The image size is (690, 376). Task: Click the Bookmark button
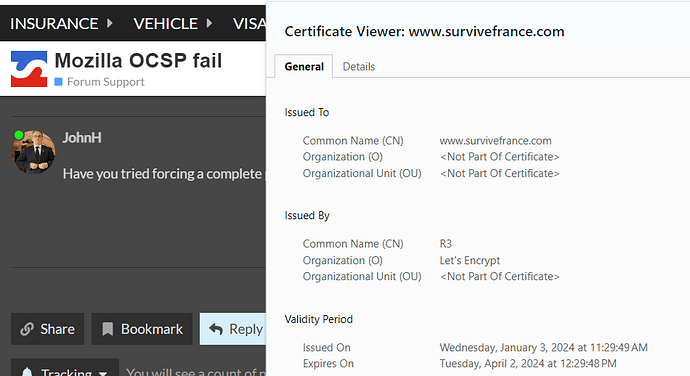tap(142, 329)
